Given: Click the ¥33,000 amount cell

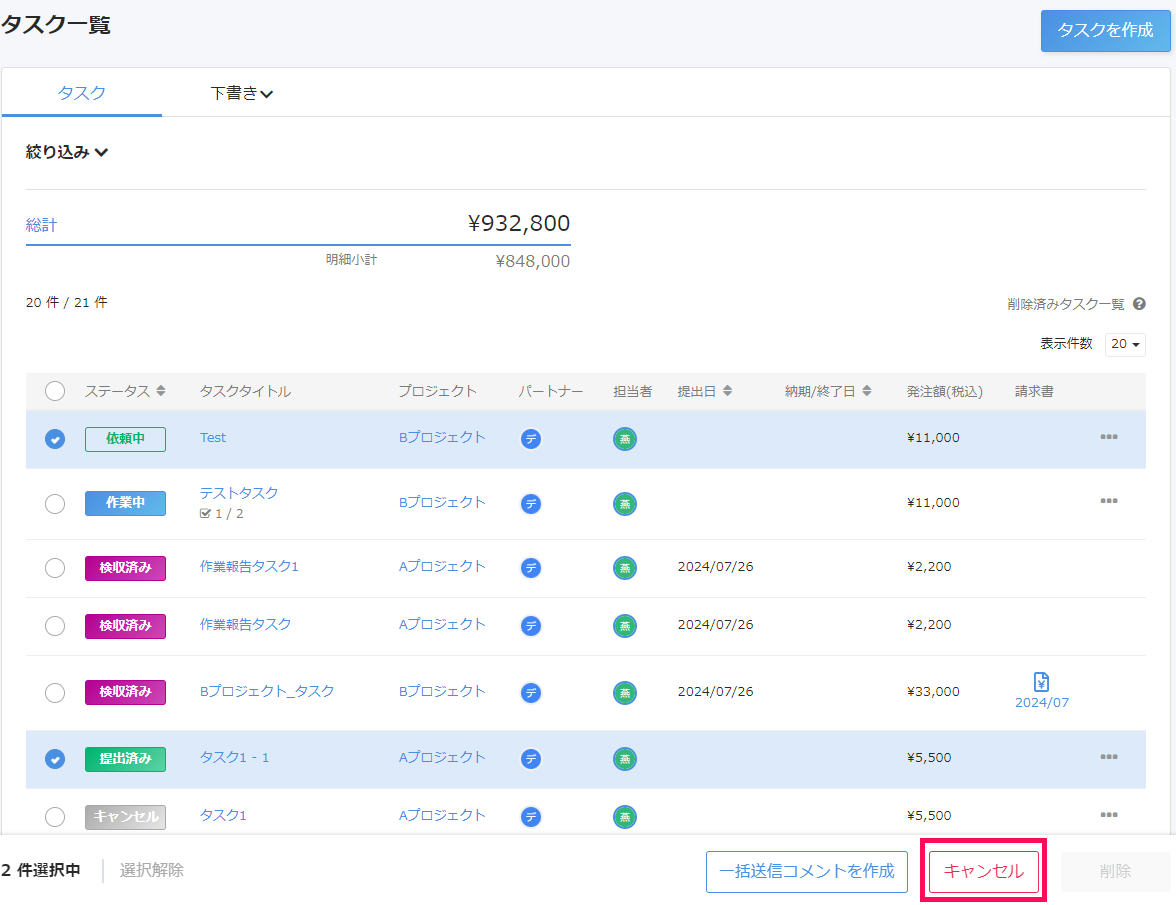Looking at the screenshot, I should pyautogui.click(x=933, y=691).
